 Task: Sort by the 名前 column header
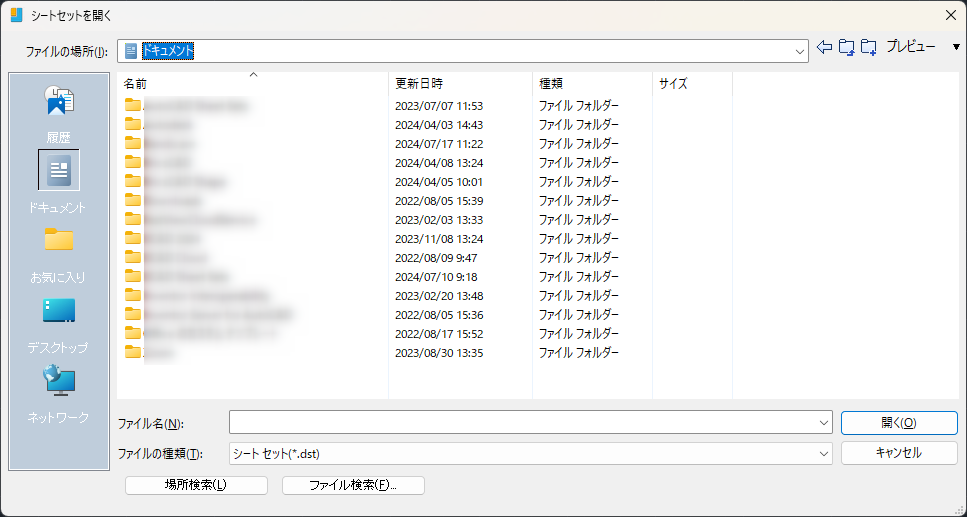(253, 83)
